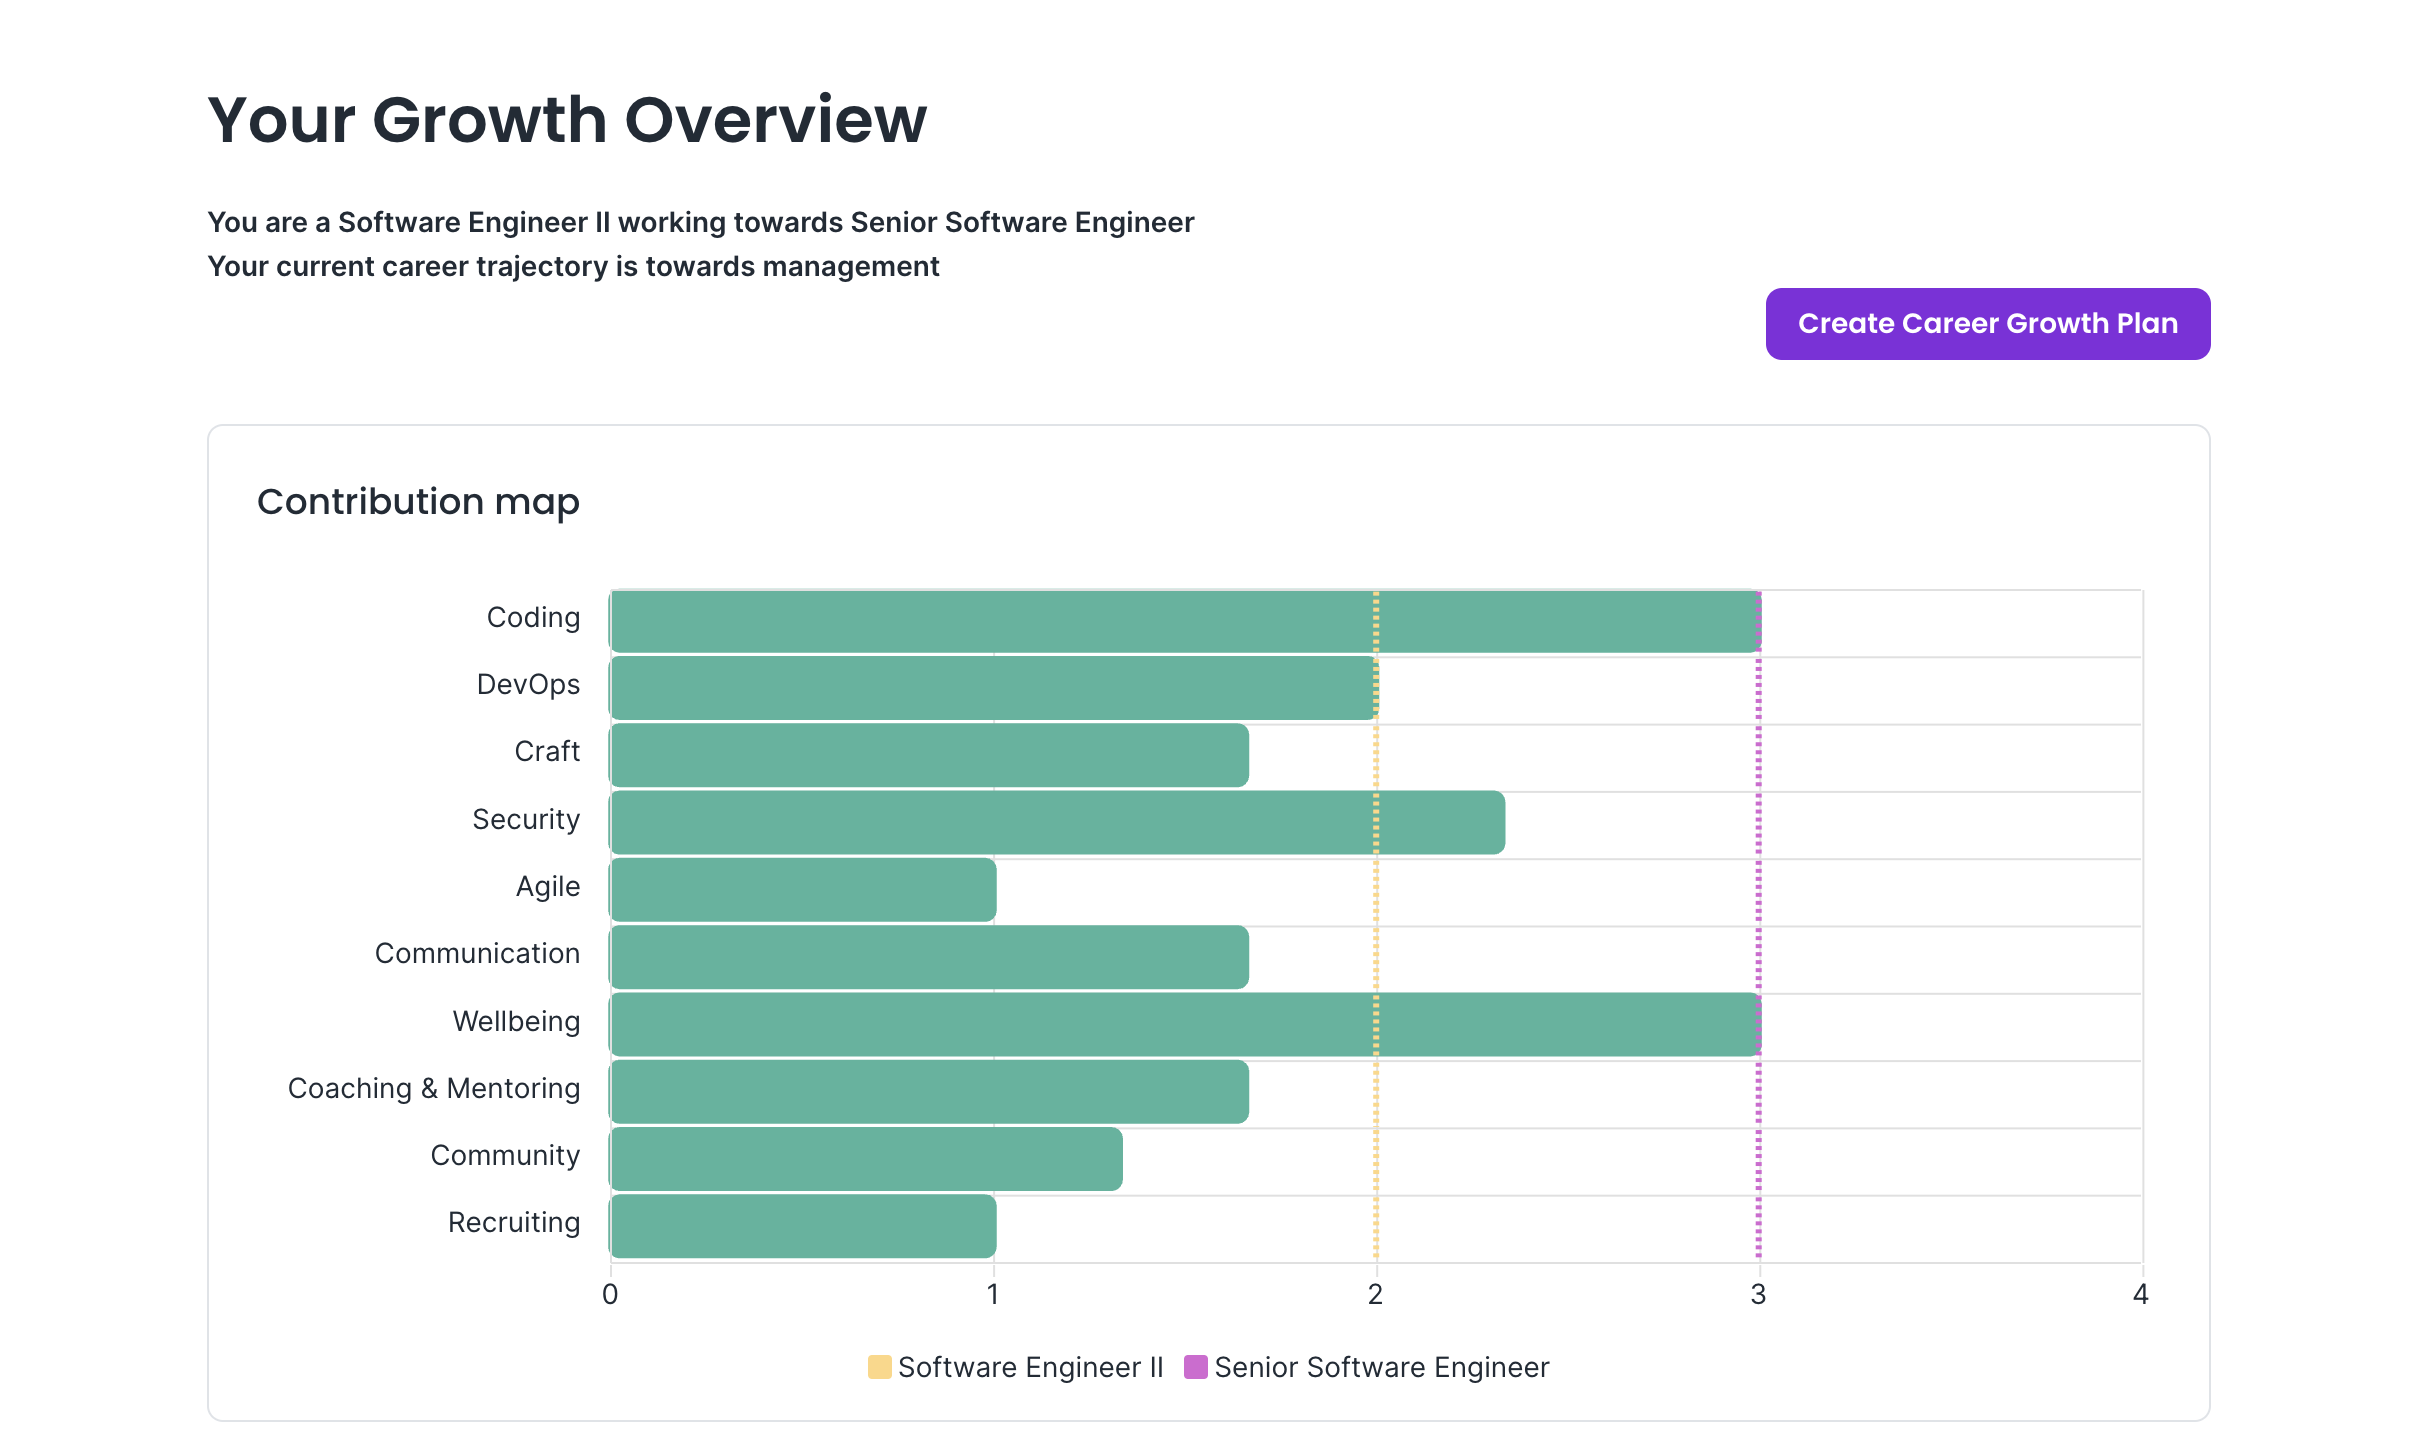Click the Contribution map heading

[x=418, y=502]
